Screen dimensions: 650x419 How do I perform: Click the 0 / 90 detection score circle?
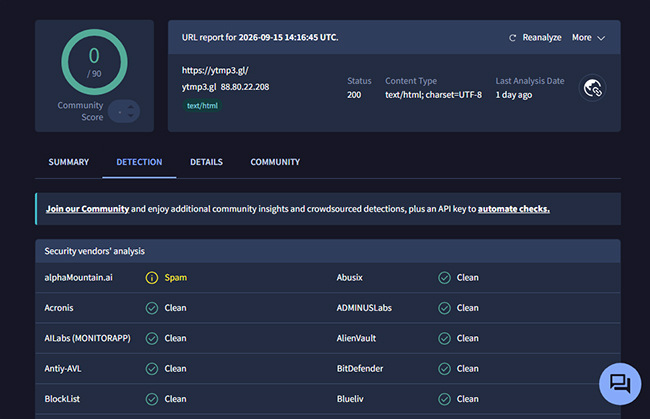[x=94, y=62]
